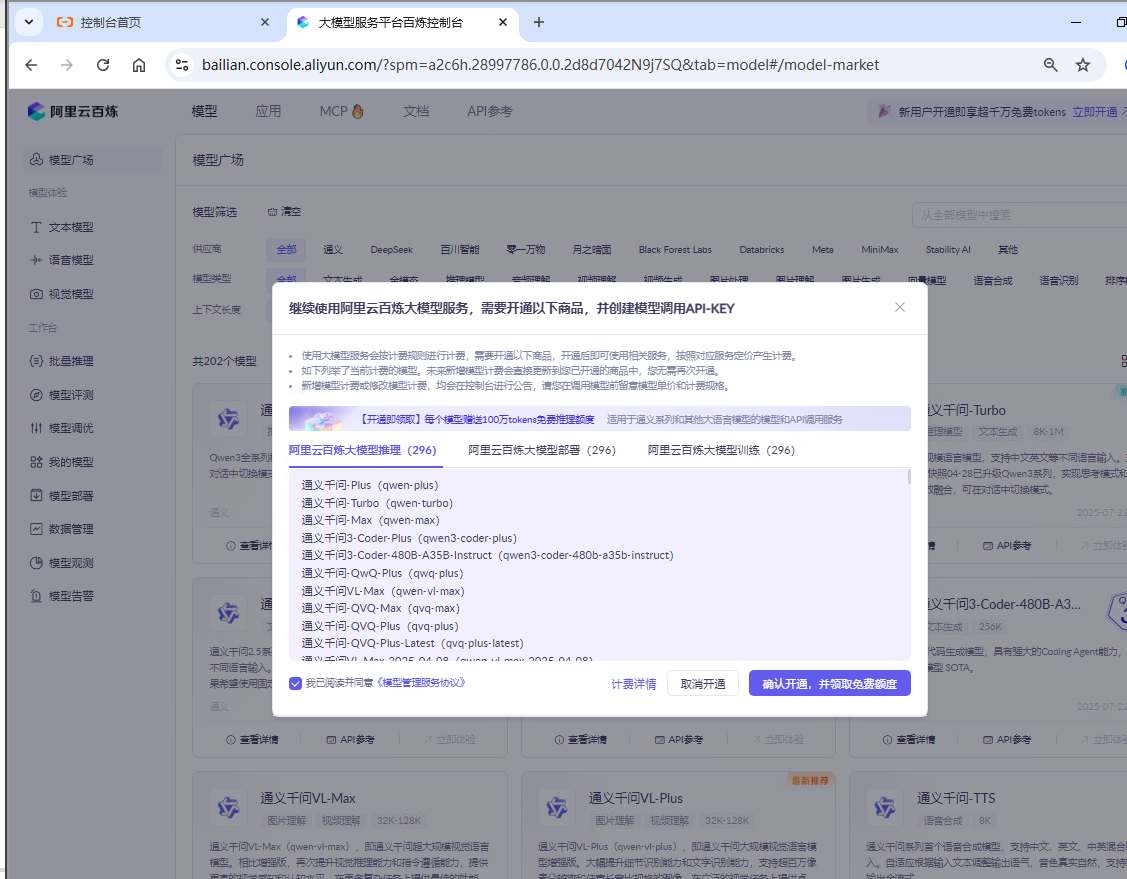This screenshot has height=879, width=1127.
Task: Open the 计费详情 link
Action: click(x=633, y=684)
